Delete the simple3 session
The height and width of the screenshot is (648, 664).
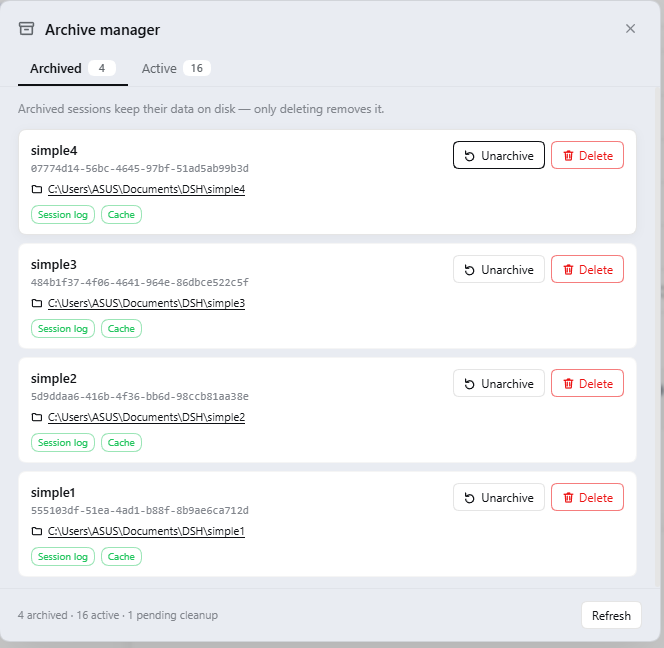[587, 269]
